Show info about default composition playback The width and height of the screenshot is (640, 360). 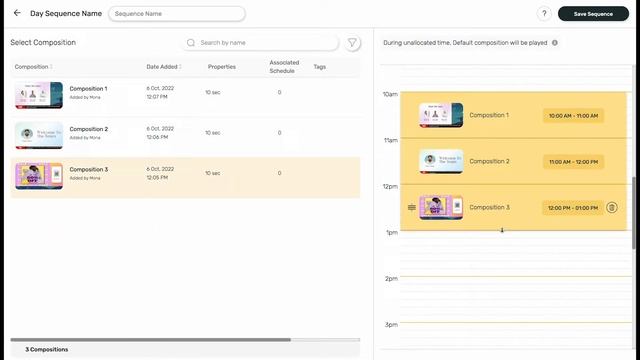[555, 43]
